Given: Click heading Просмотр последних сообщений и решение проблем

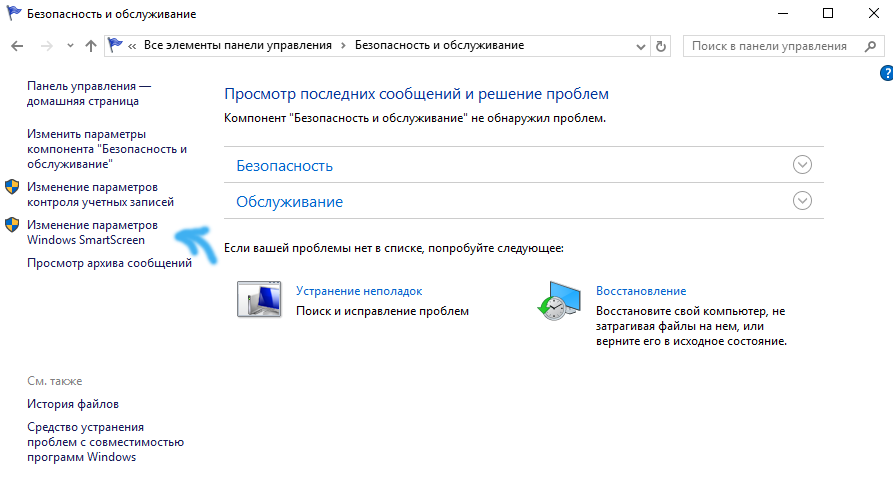Looking at the screenshot, I should (x=416, y=94).
